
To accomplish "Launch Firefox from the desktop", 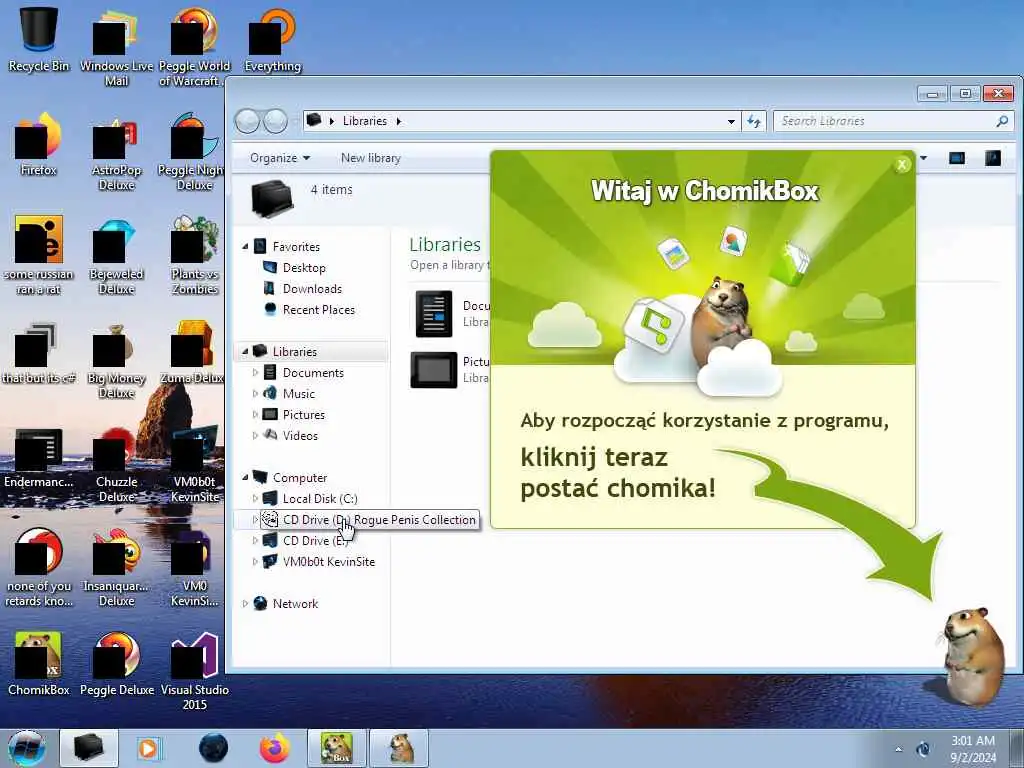I will click(39, 144).
